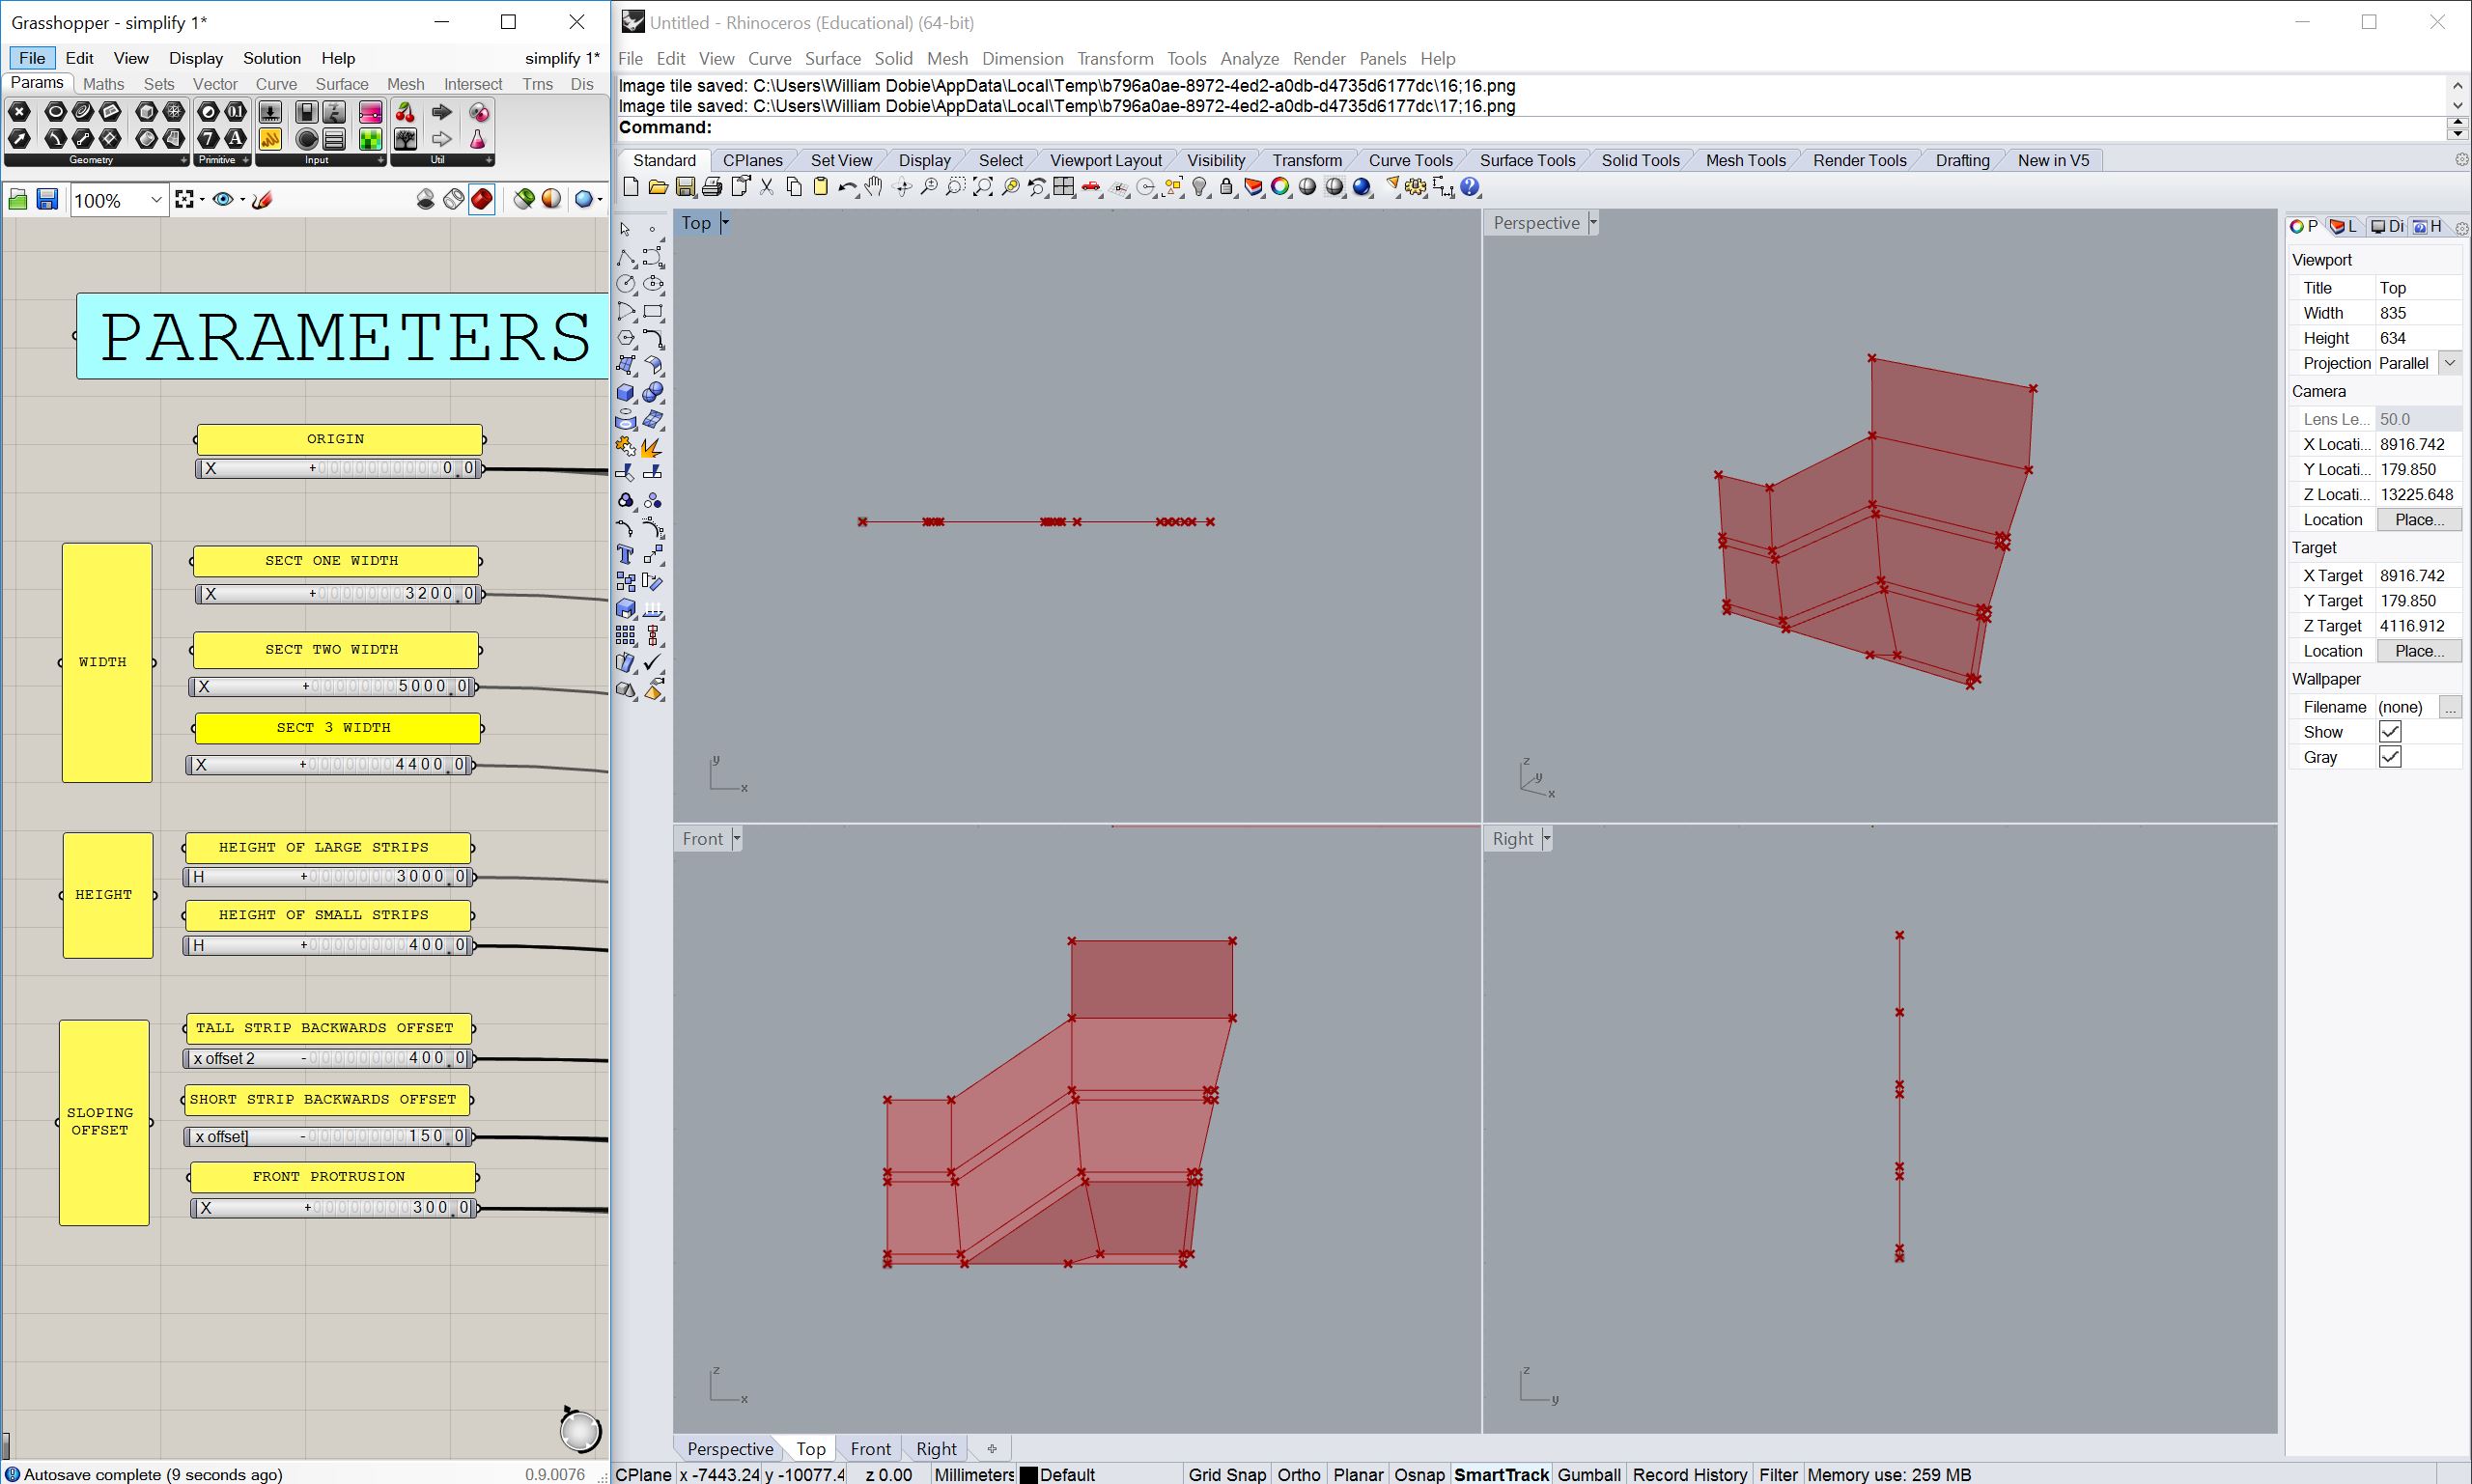Switch to the Curve Tools toolbar tab

(x=1409, y=160)
